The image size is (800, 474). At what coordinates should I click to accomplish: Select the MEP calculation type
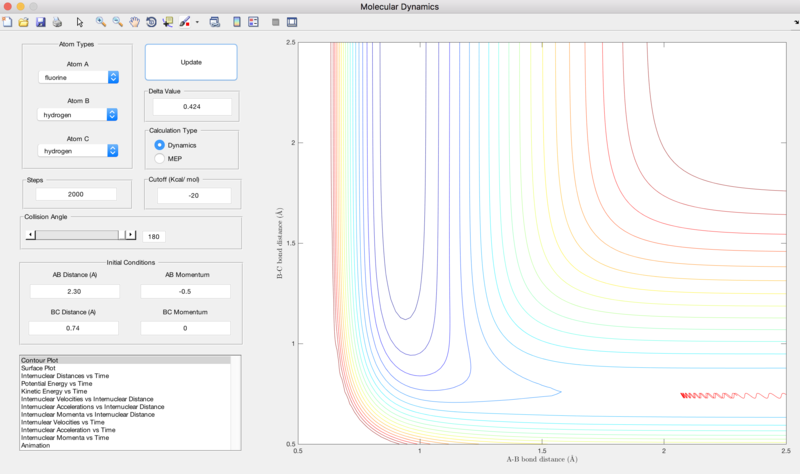coord(160,158)
